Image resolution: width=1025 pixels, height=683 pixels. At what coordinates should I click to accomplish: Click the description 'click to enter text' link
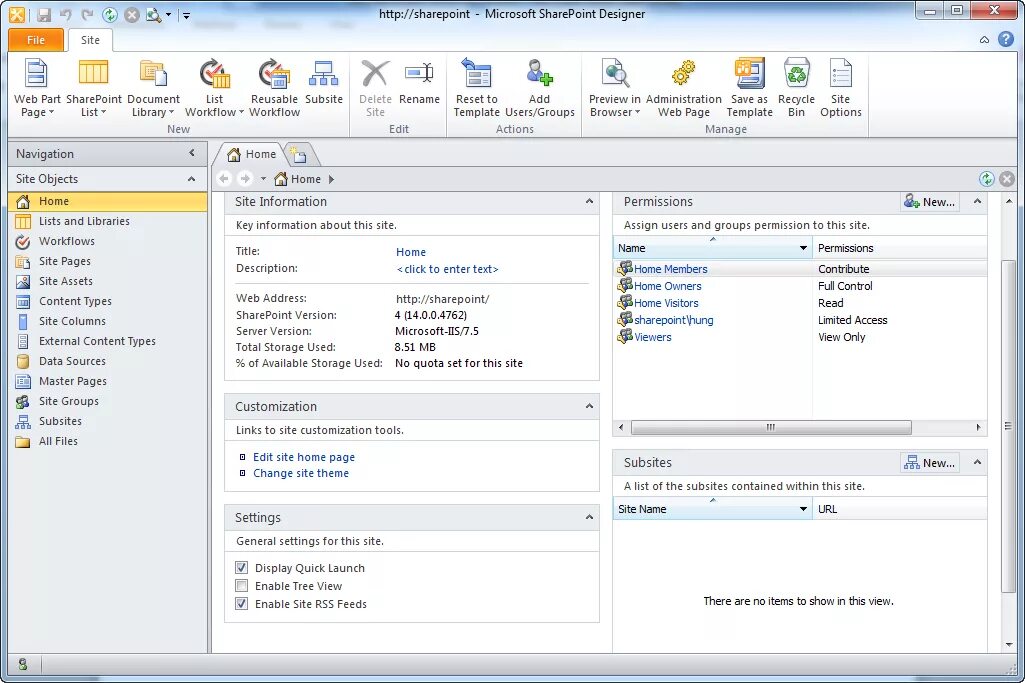point(447,269)
